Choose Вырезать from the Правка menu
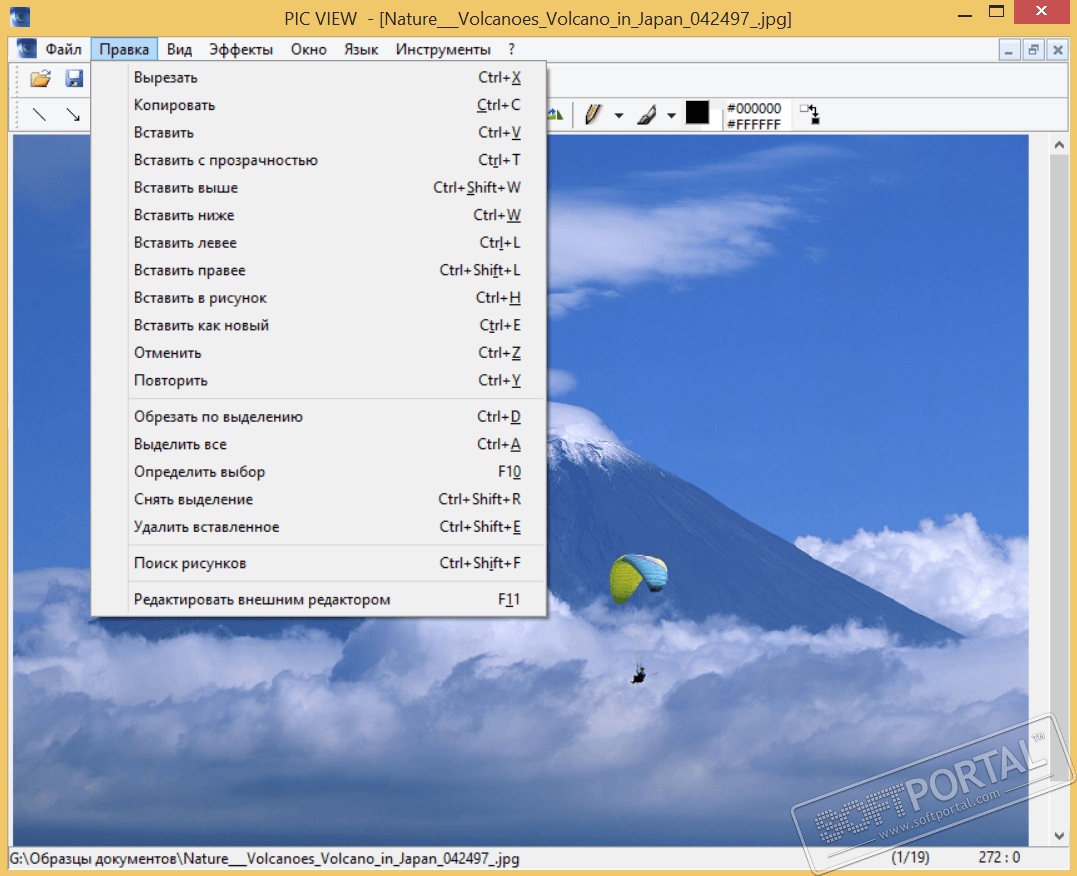The image size is (1077, 876). [319, 78]
